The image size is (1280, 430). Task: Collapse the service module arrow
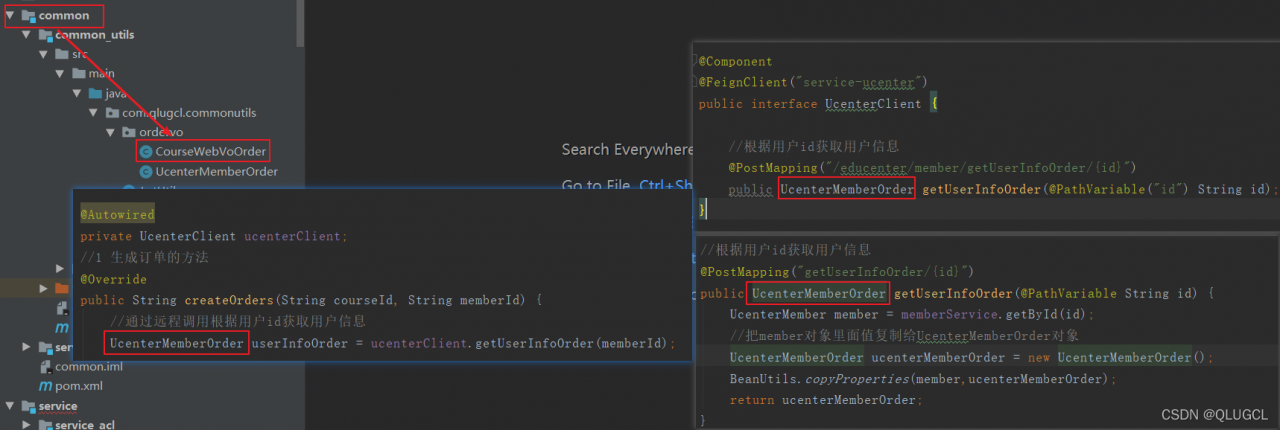[x=10, y=406]
